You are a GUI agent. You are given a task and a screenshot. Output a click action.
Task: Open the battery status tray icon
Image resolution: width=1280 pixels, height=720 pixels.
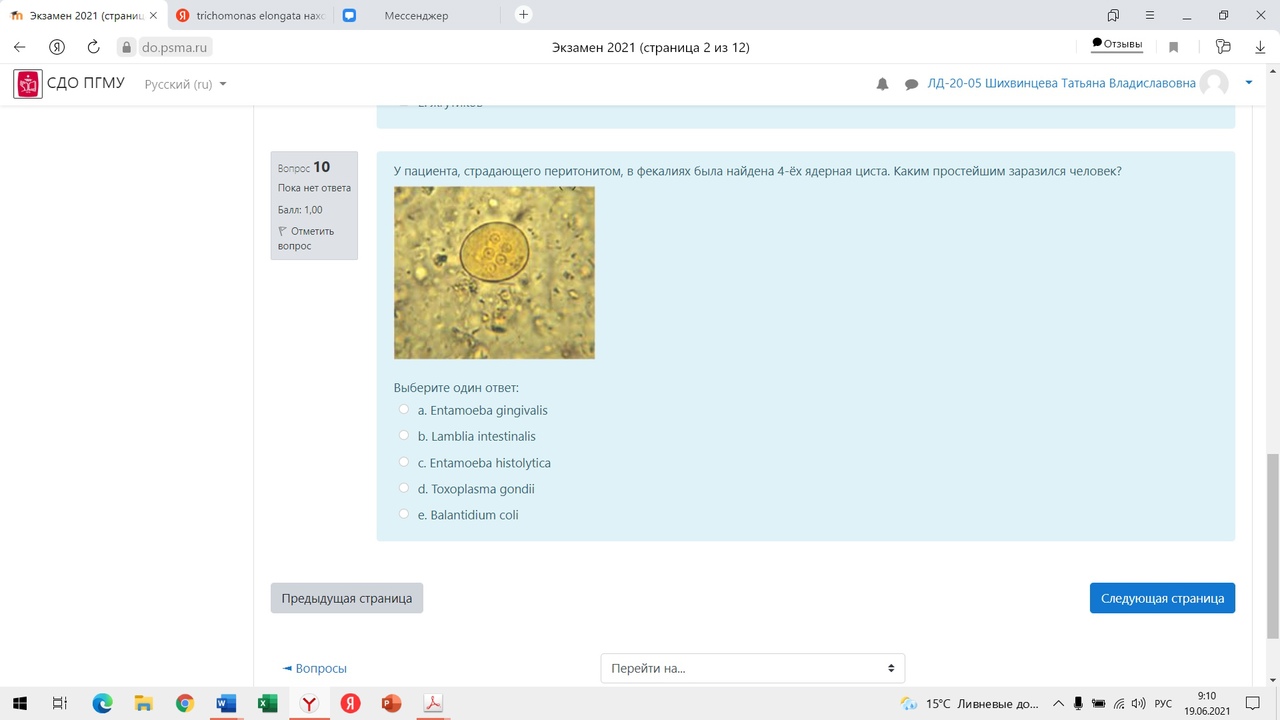(x=1099, y=703)
